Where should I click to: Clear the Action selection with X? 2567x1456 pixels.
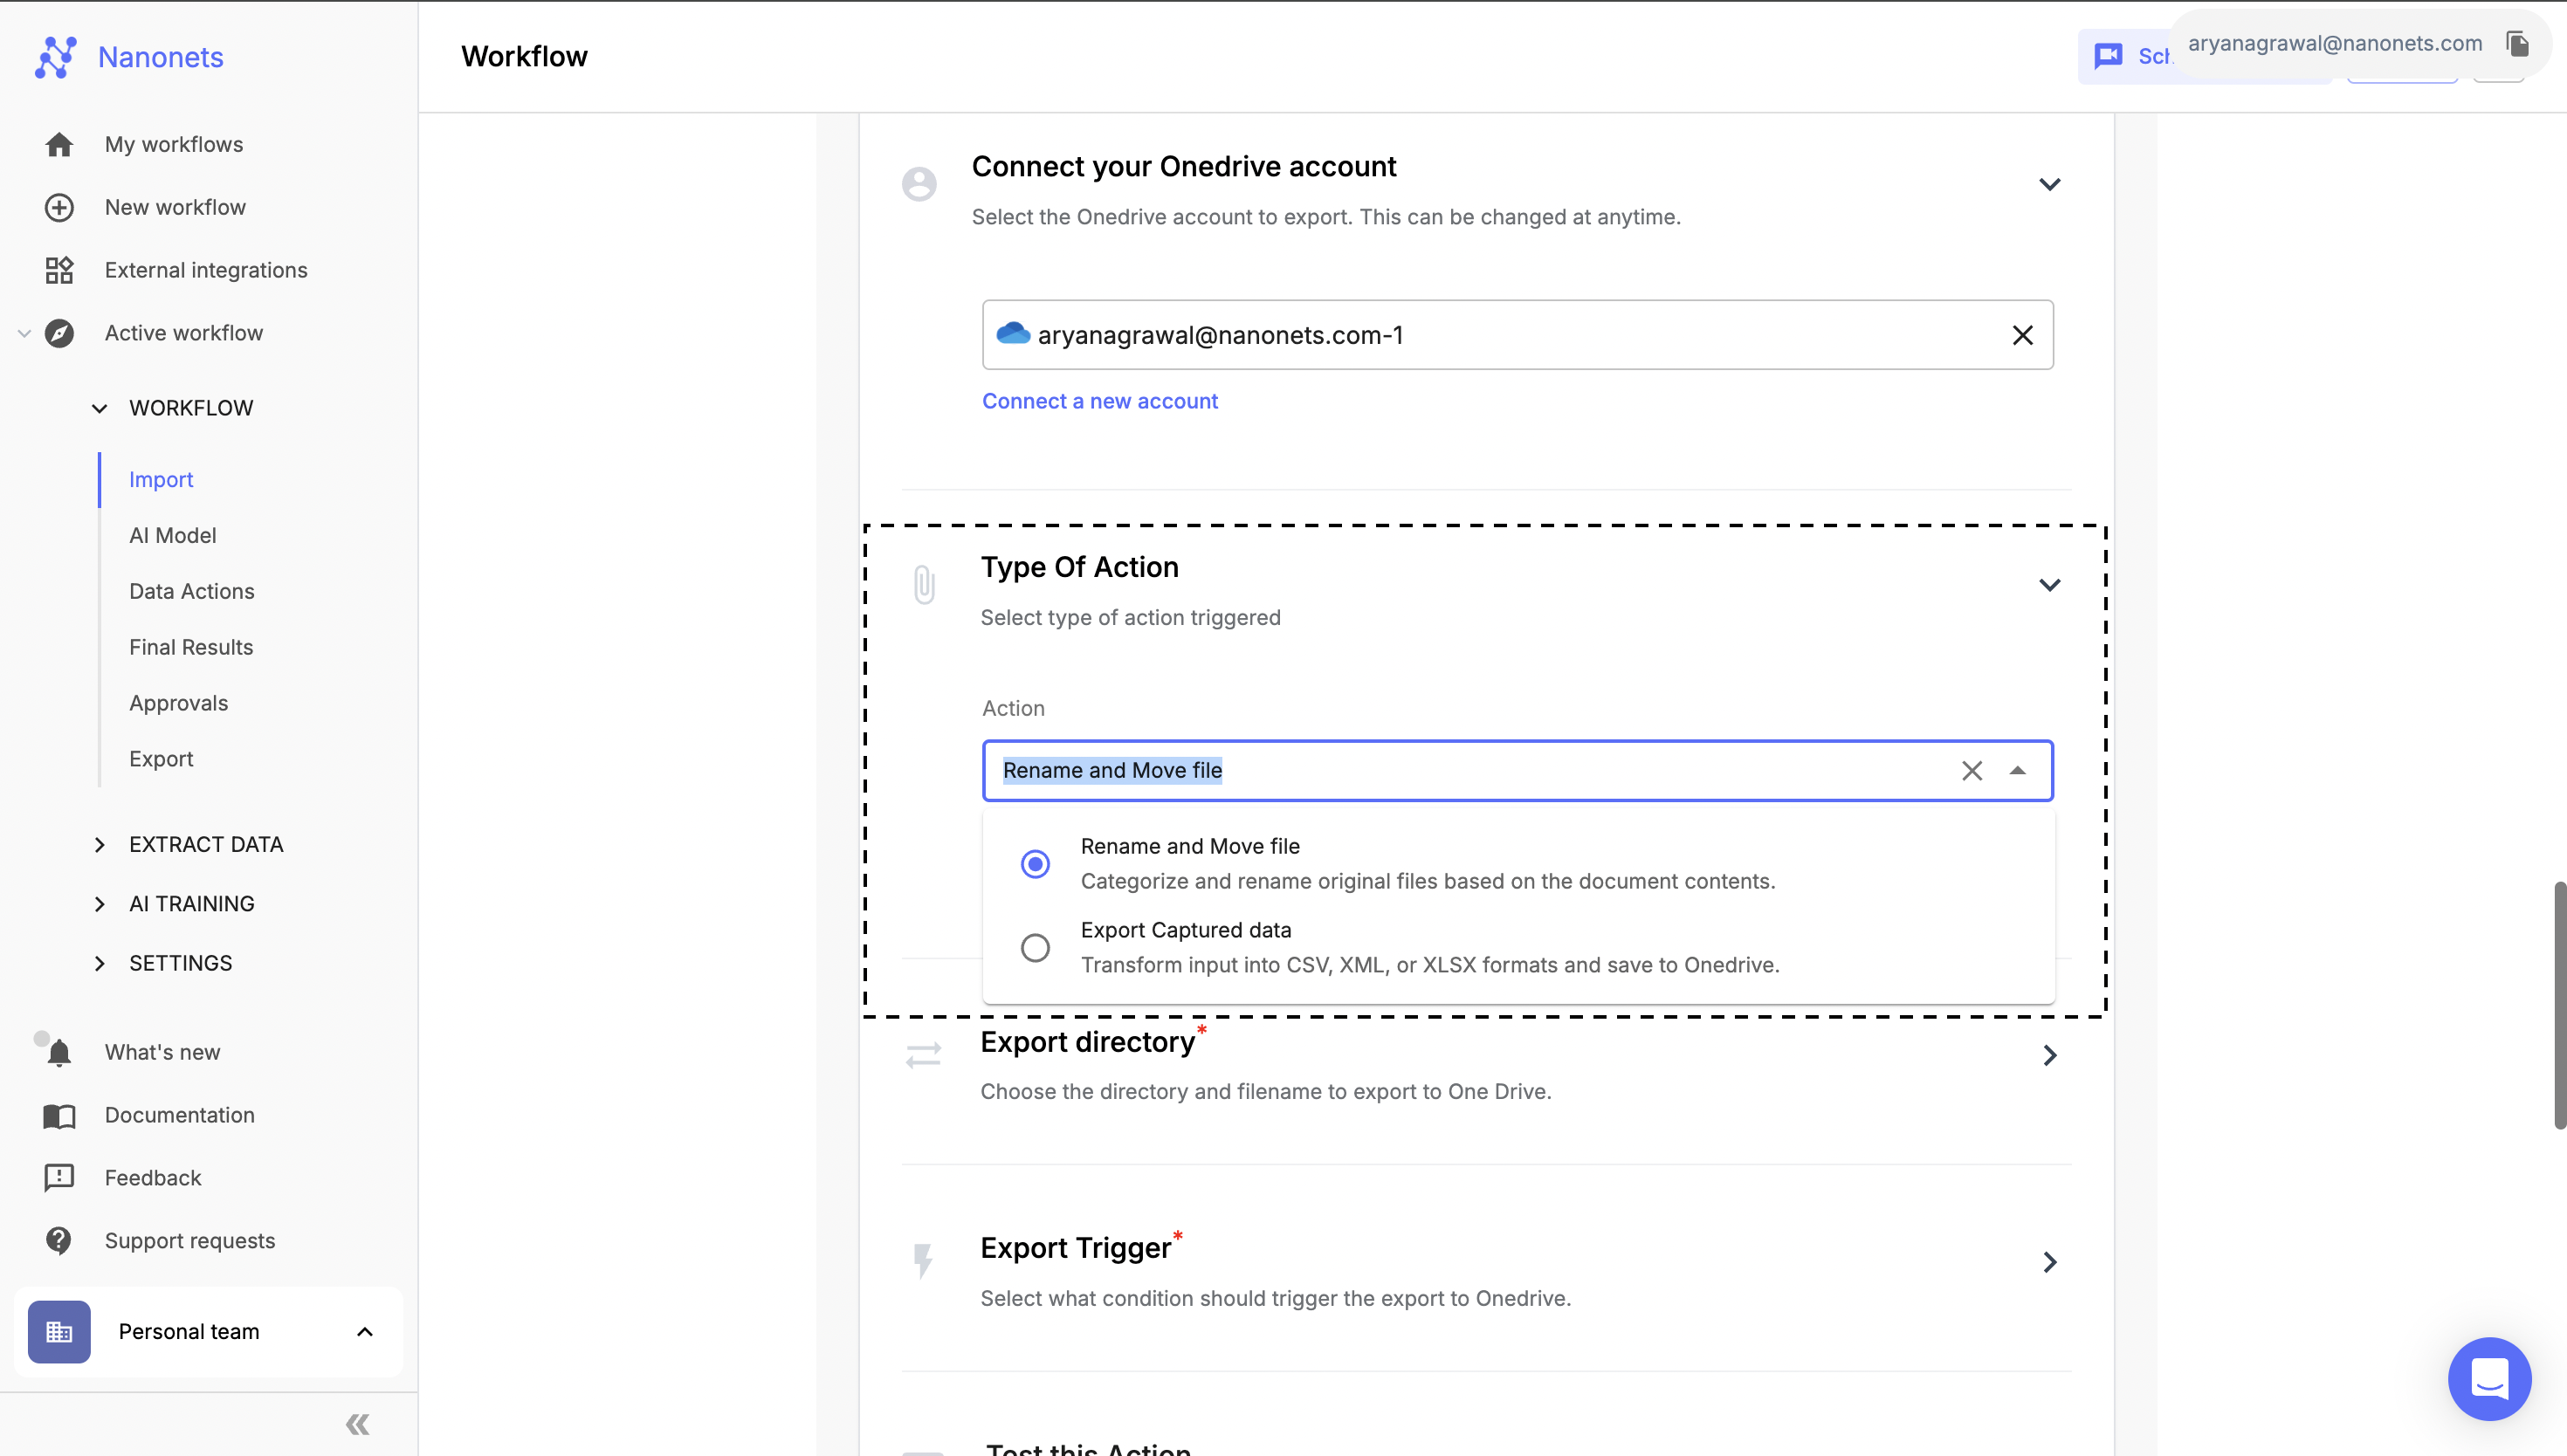point(1971,771)
